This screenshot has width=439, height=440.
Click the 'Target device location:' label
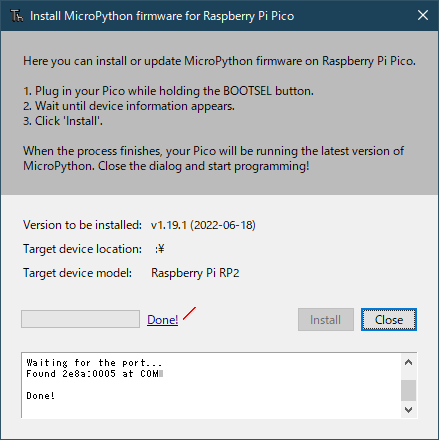[x=82, y=249]
